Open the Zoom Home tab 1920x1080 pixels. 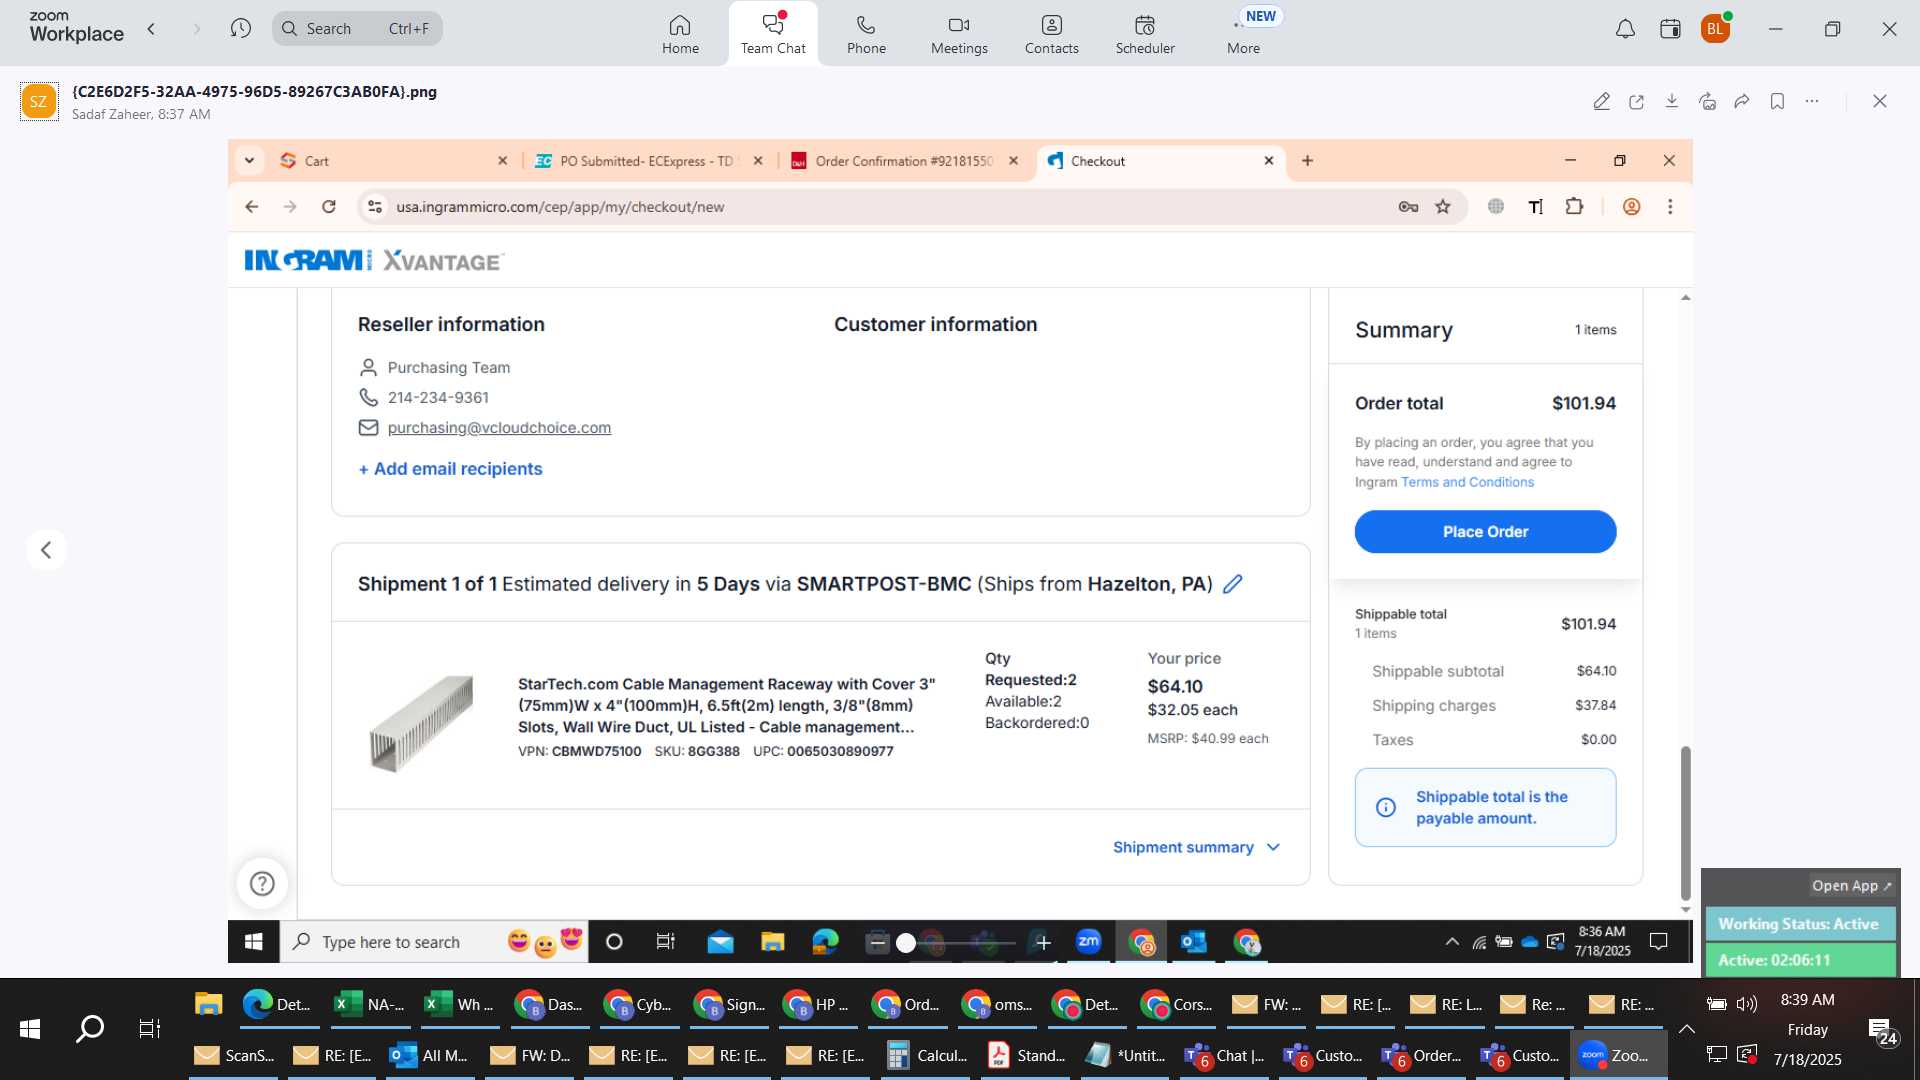pos(680,34)
